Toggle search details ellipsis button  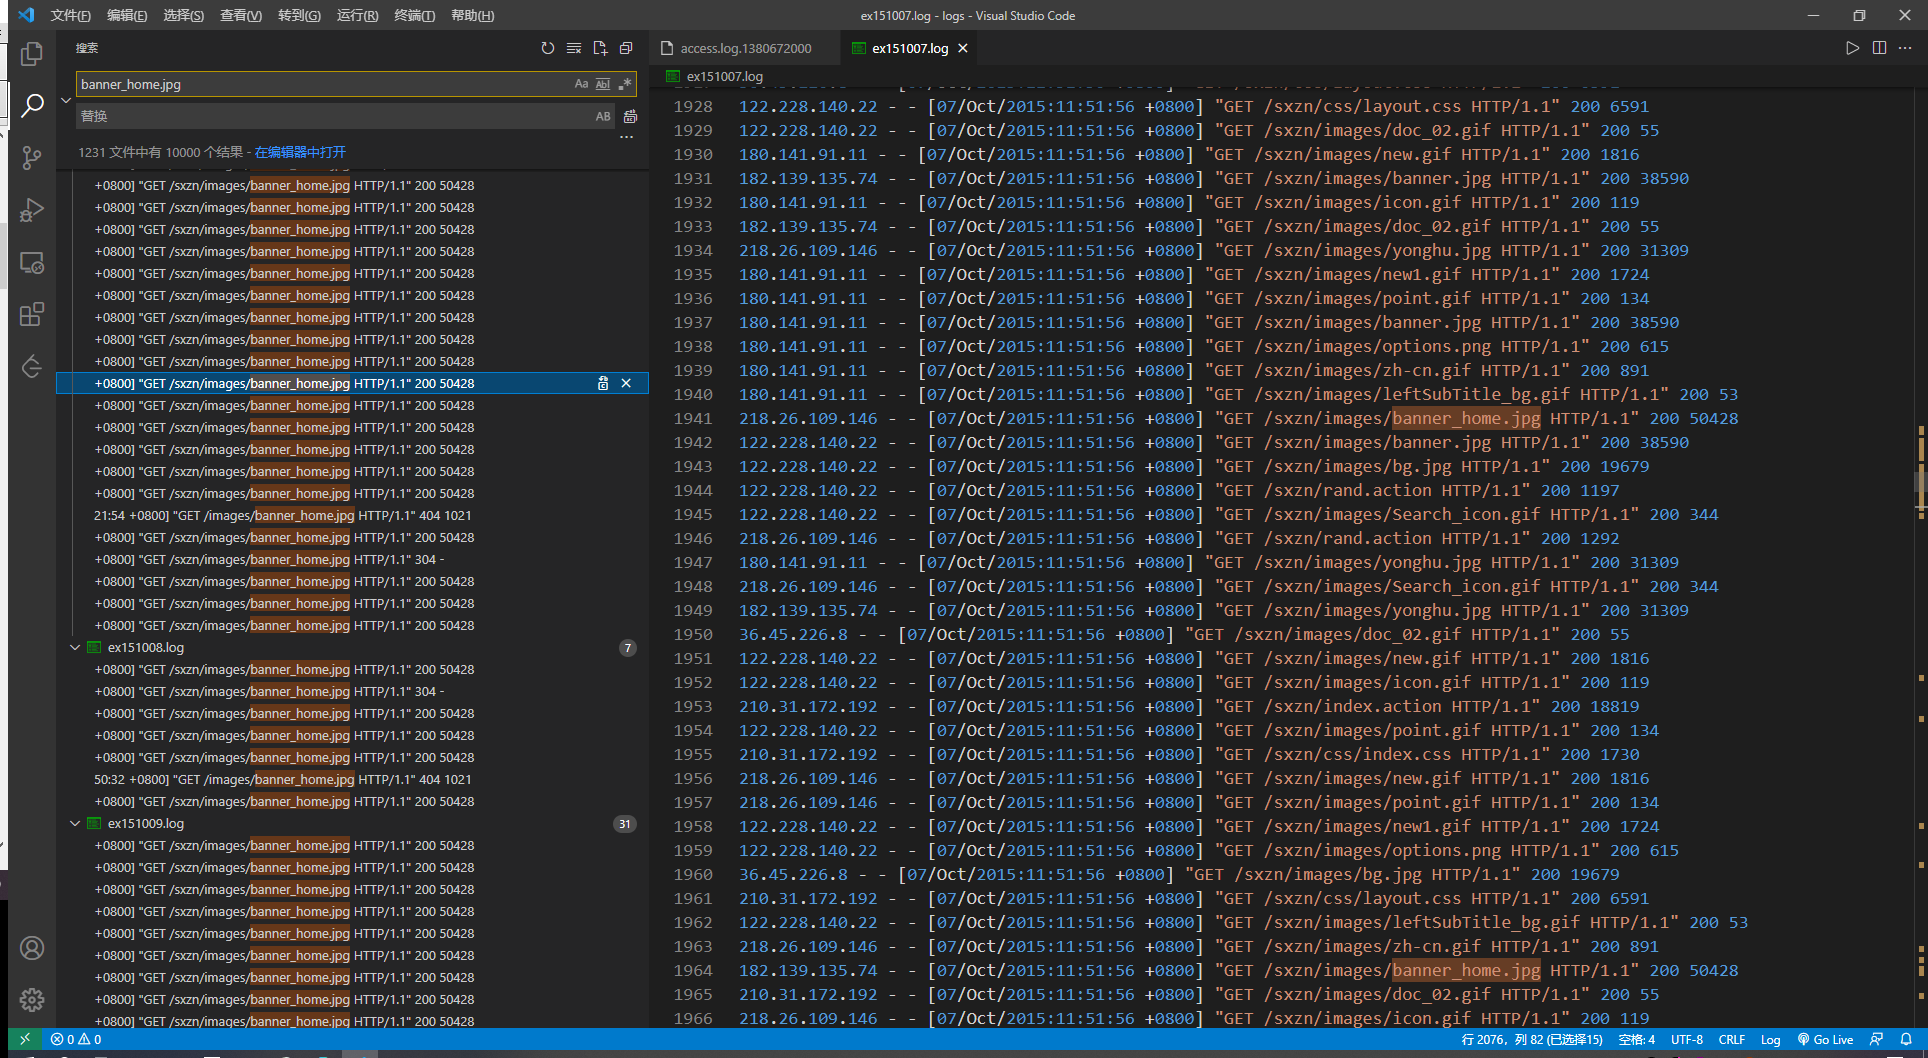click(x=627, y=138)
